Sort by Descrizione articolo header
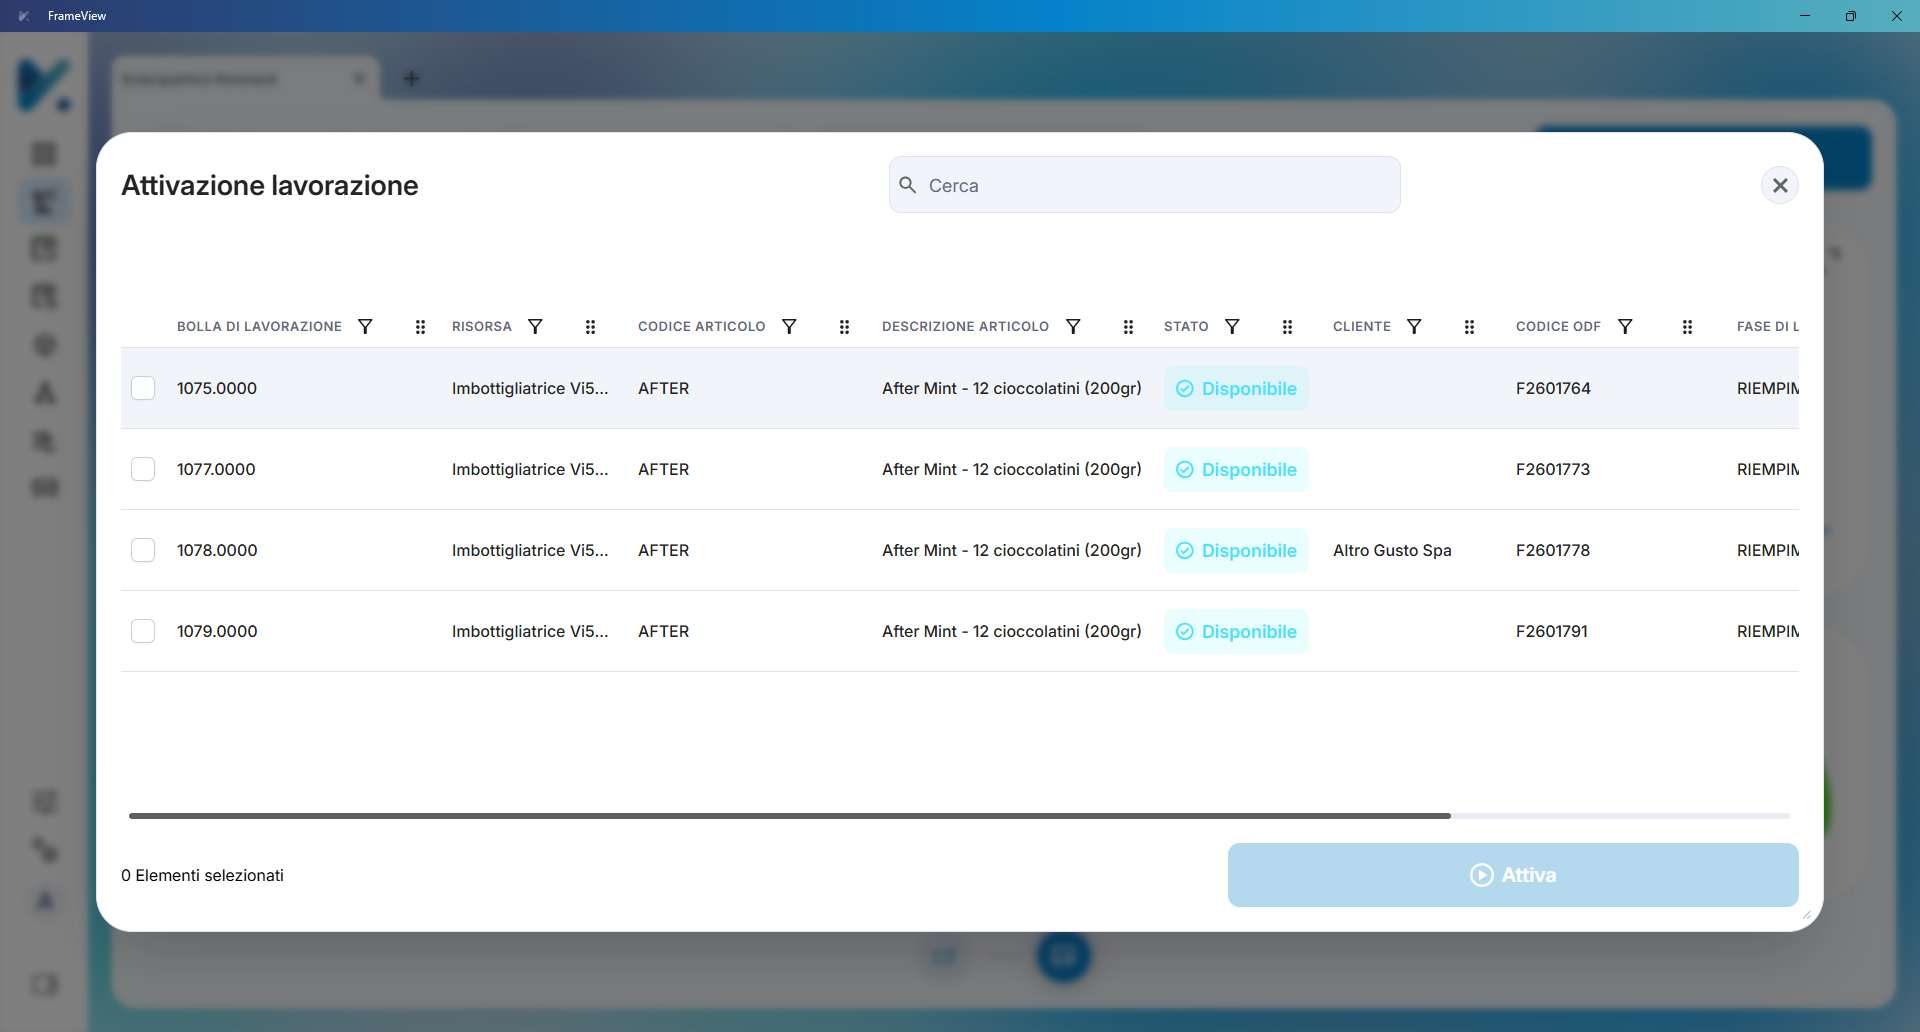This screenshot has height=1032, width=1920. [966, 327]
